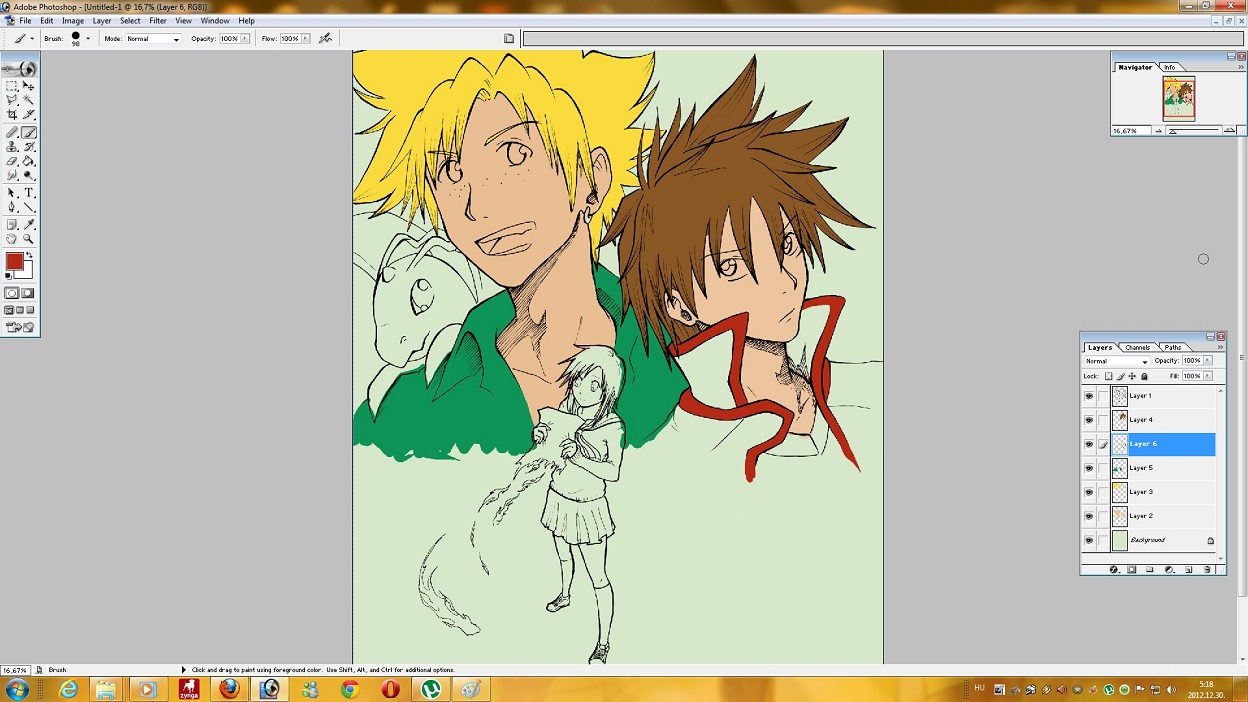Viewport: 1248px width, 702px height.
Task: Select the Move tool
Action: click(x=29, y=86)
